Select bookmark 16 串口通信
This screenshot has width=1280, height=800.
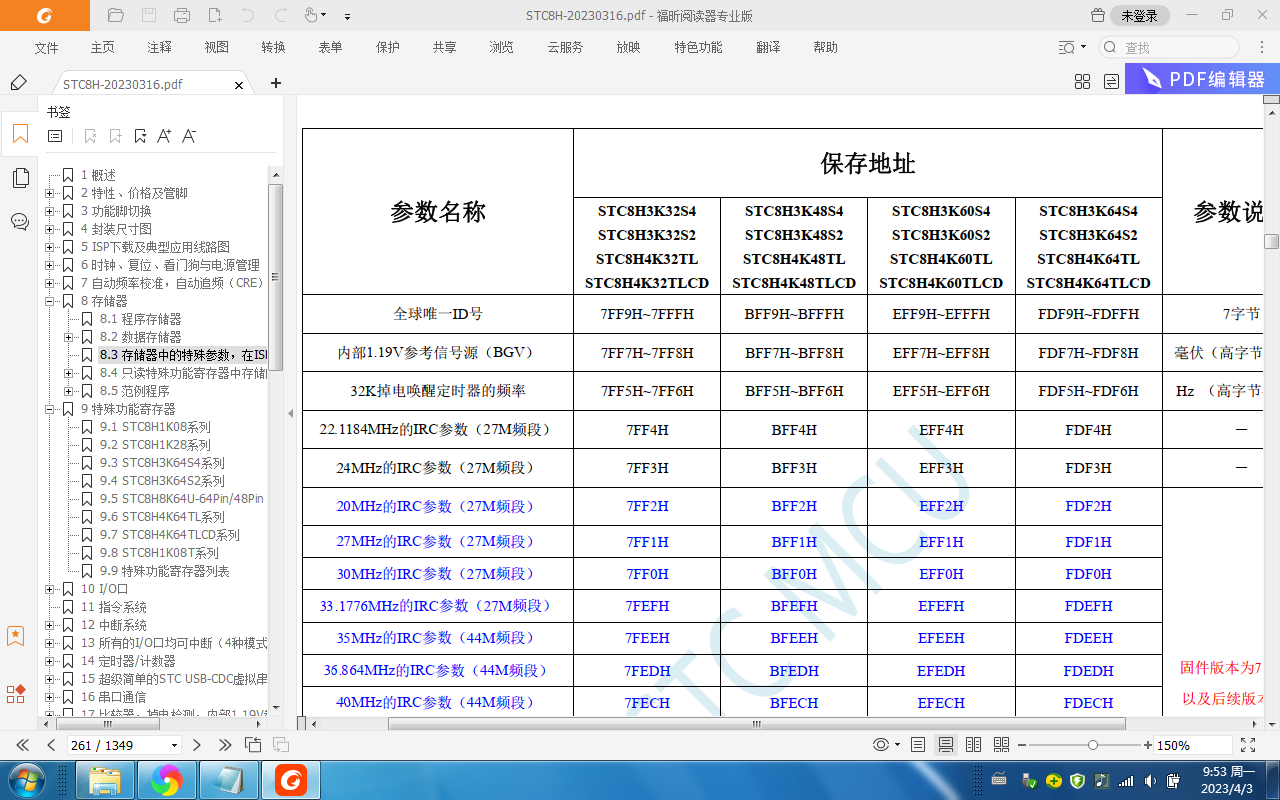pyautogui.click(x=113, y=697)
